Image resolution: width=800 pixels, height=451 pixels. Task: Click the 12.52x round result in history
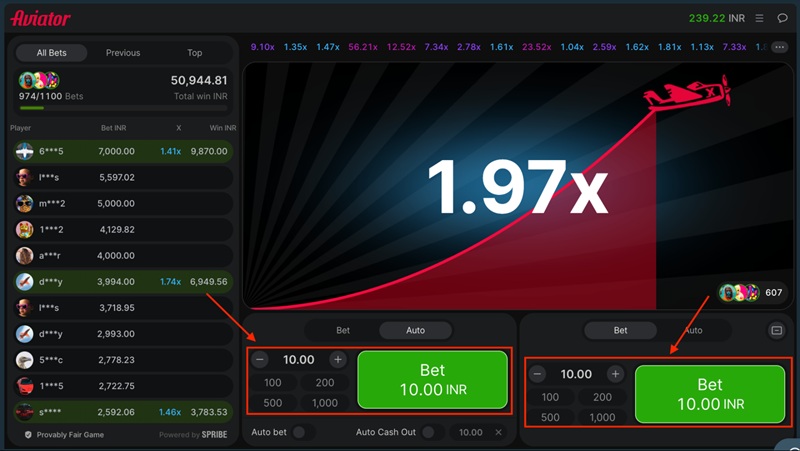click(401, 47)
